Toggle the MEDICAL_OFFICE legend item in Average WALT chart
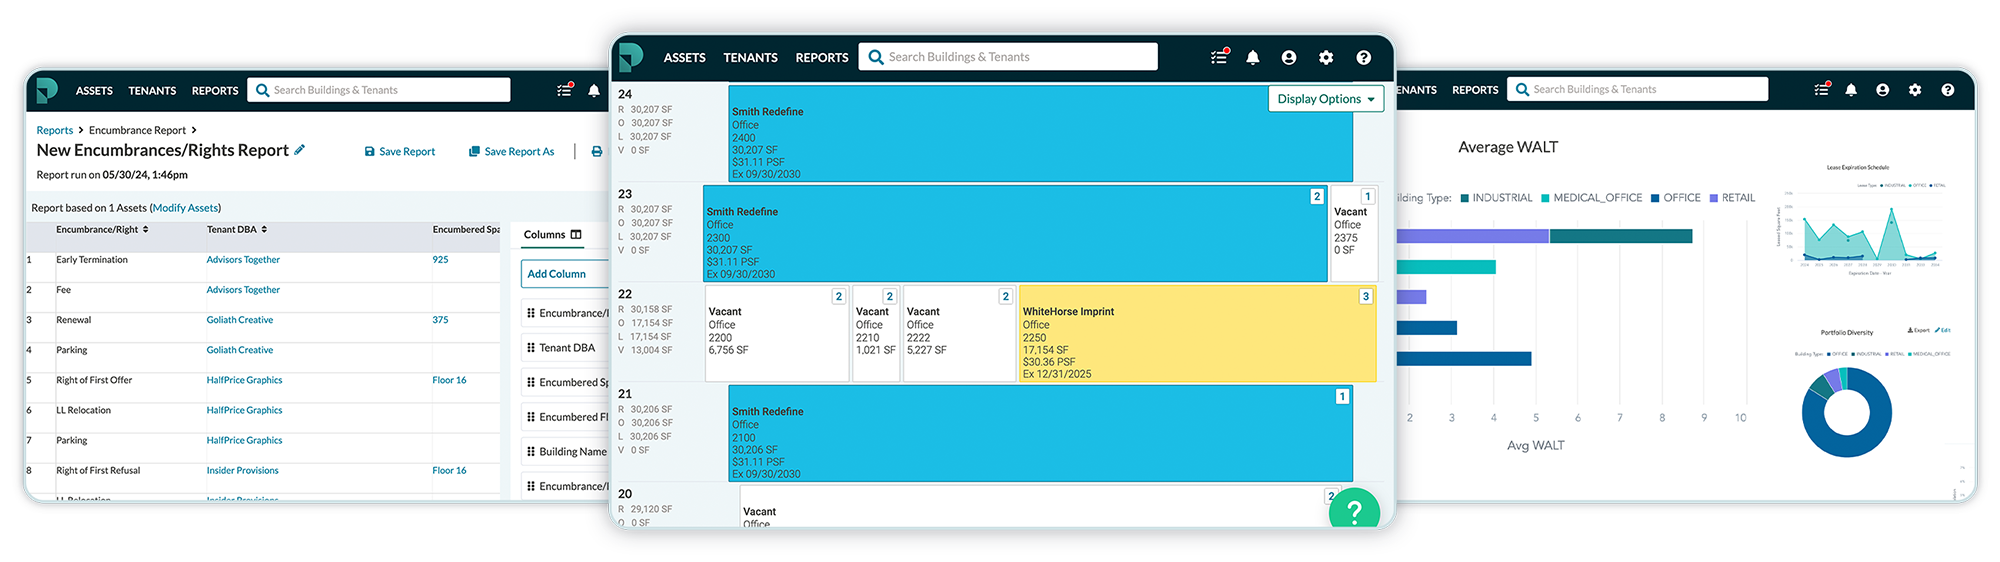 click(1590, 198)
